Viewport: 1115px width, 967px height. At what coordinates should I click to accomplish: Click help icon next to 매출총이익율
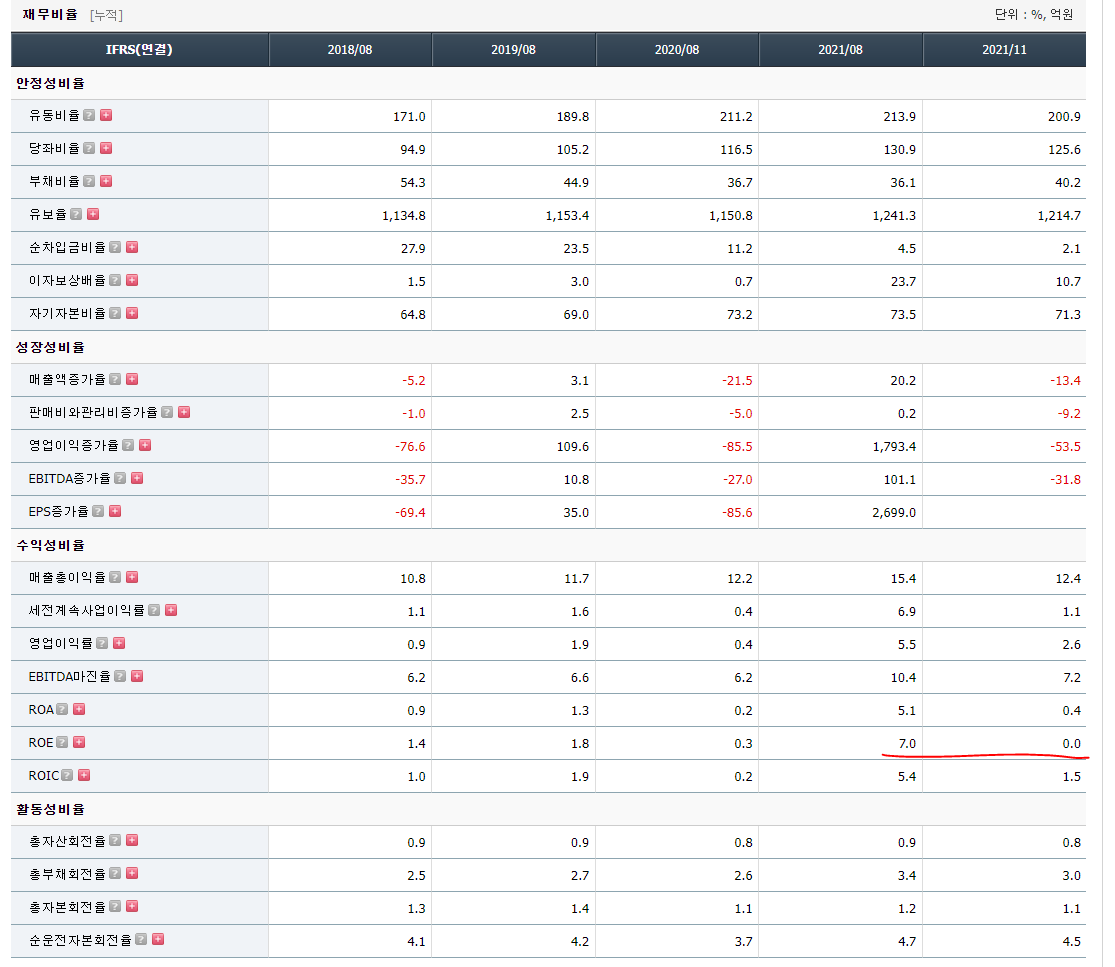[x=115, y=577]
